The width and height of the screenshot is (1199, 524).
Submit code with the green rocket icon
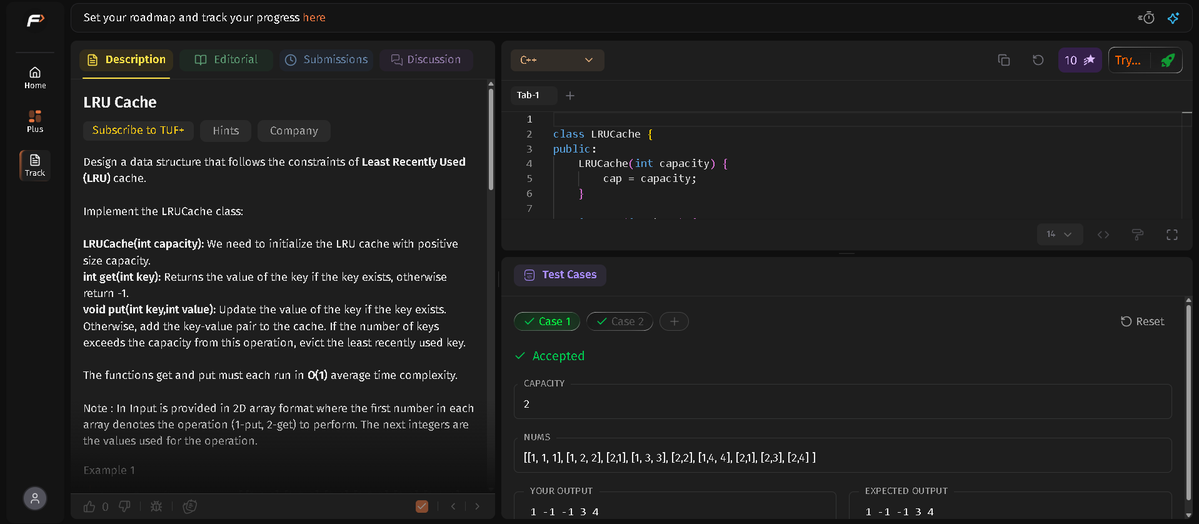click(1167, 60)
